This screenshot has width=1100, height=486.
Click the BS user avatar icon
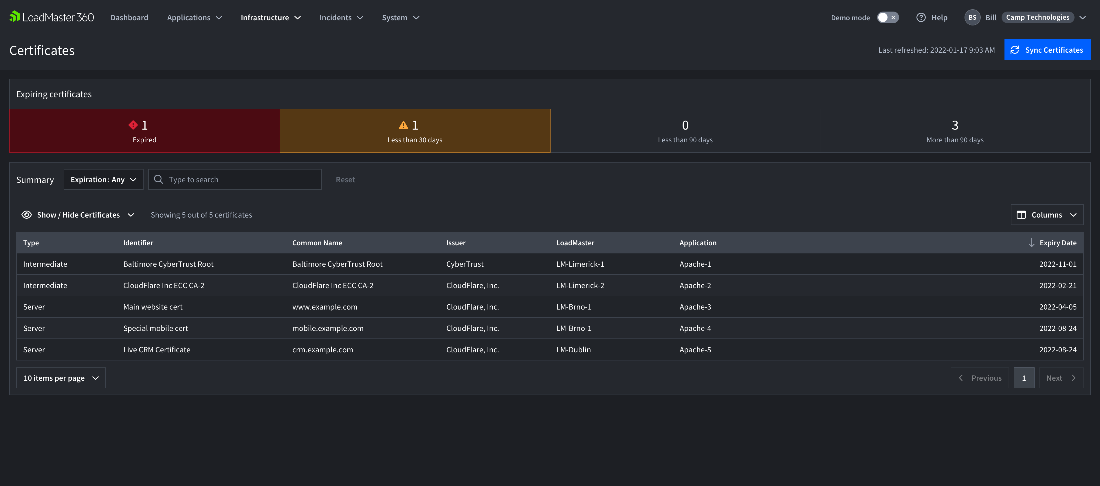tap(972, 17)
